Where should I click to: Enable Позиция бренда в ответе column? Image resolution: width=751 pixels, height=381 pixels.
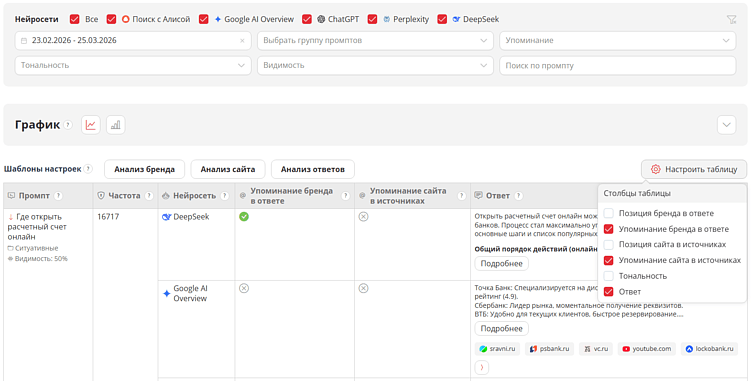click(x=608, y=213)
